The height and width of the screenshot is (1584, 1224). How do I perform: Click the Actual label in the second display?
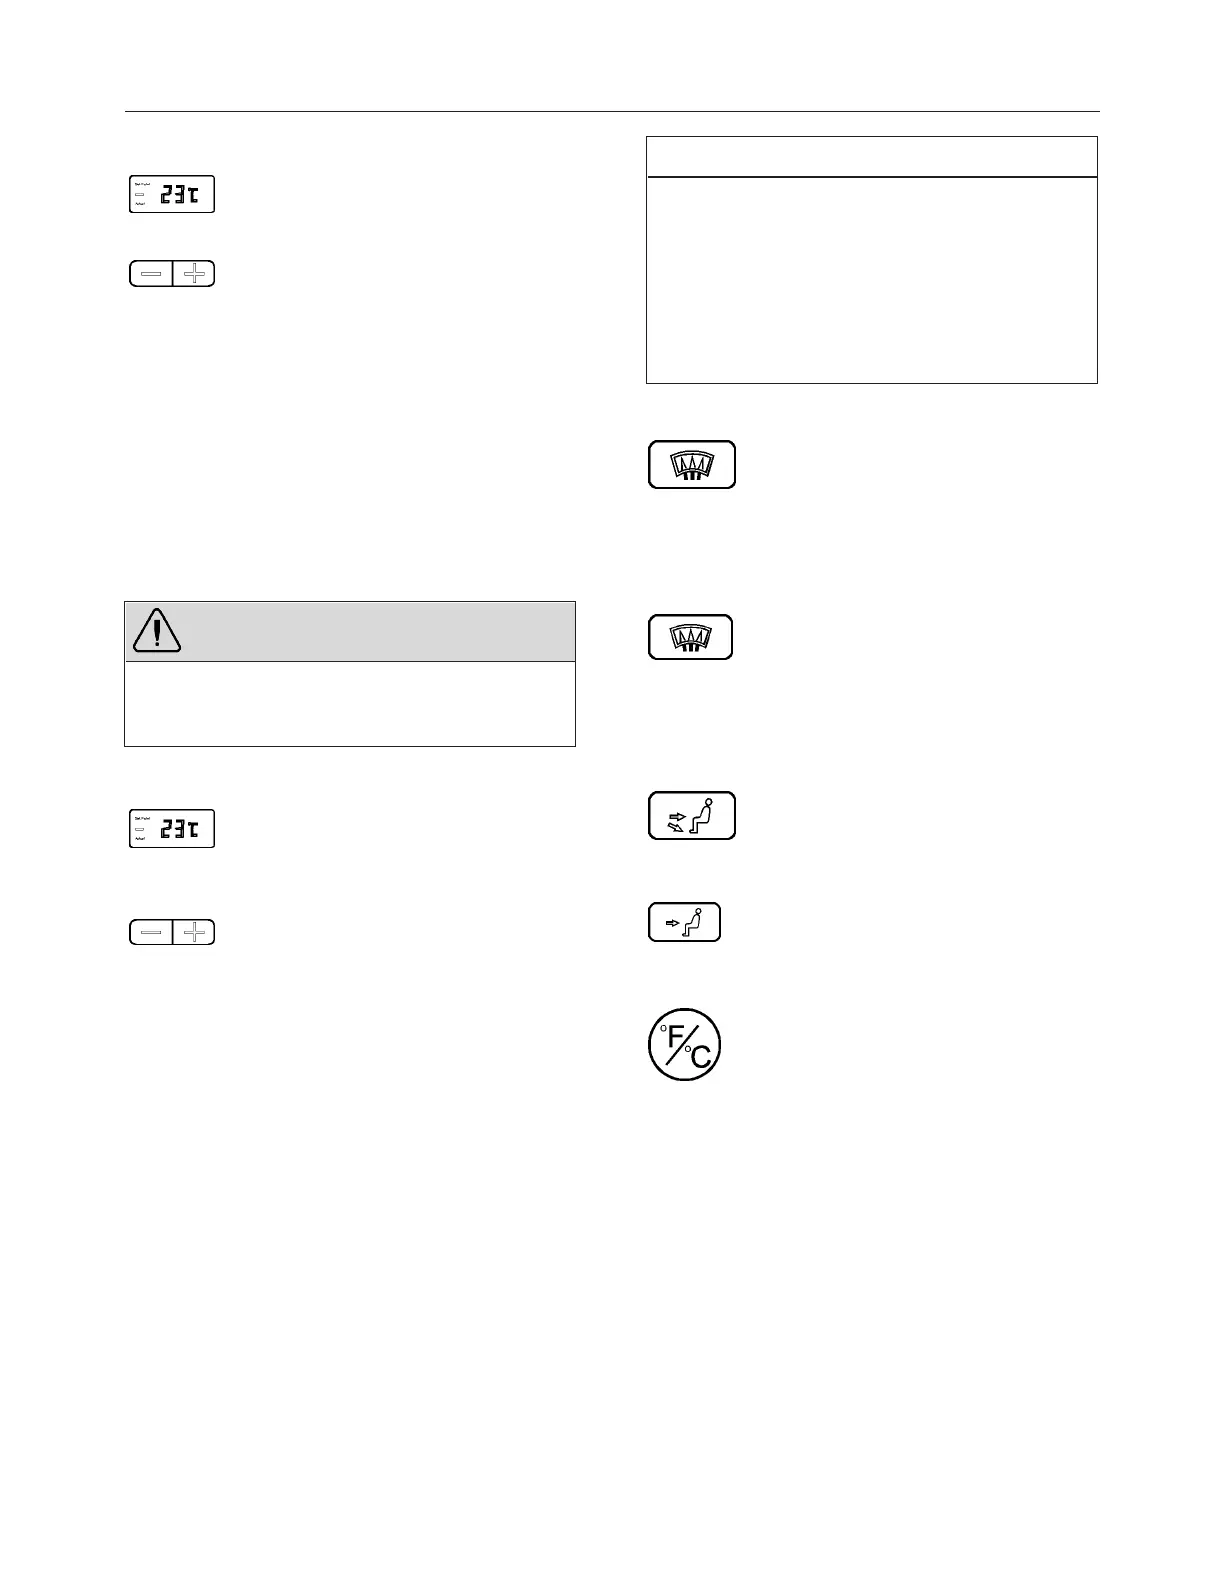pos(140,838)
